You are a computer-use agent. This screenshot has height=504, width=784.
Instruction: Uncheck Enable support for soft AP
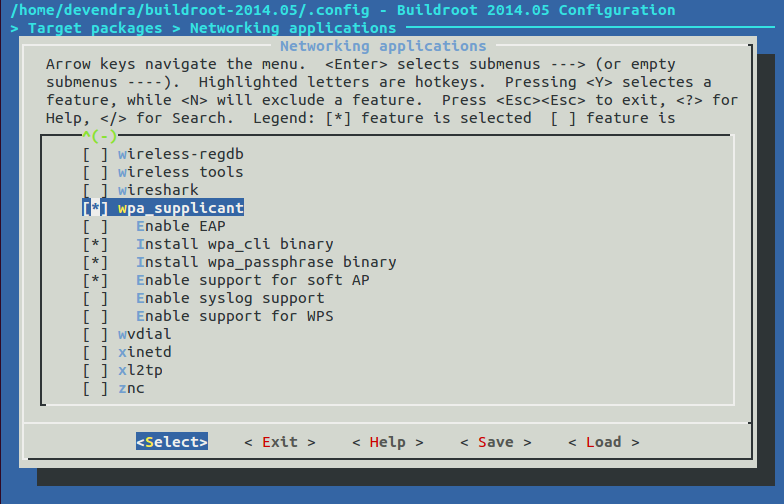tap(95, 280)
